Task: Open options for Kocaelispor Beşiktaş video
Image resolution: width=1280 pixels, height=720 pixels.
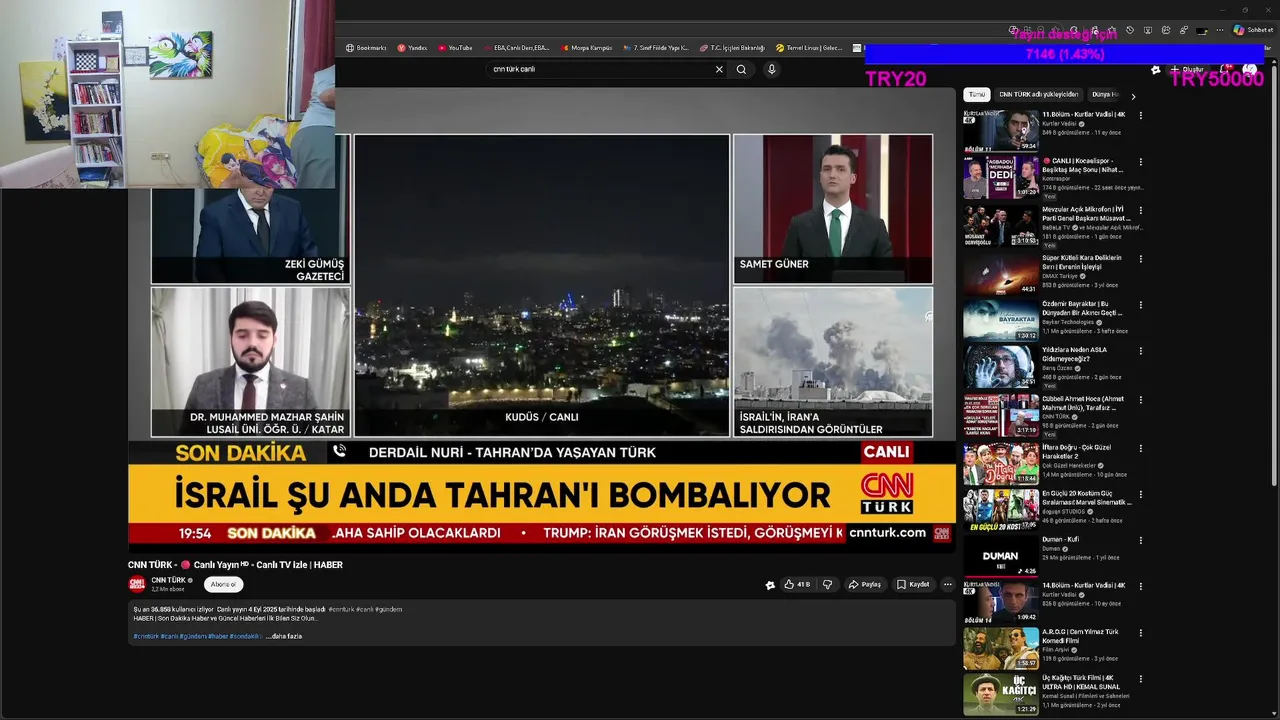Action: [x=1141, y=162]
